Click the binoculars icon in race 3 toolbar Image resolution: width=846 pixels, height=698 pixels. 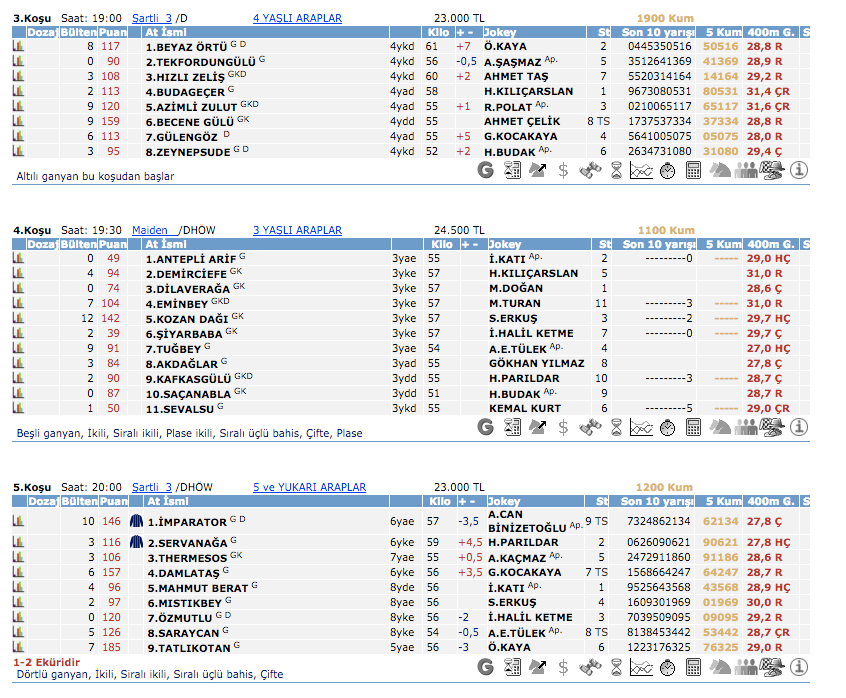coord(589,171)
